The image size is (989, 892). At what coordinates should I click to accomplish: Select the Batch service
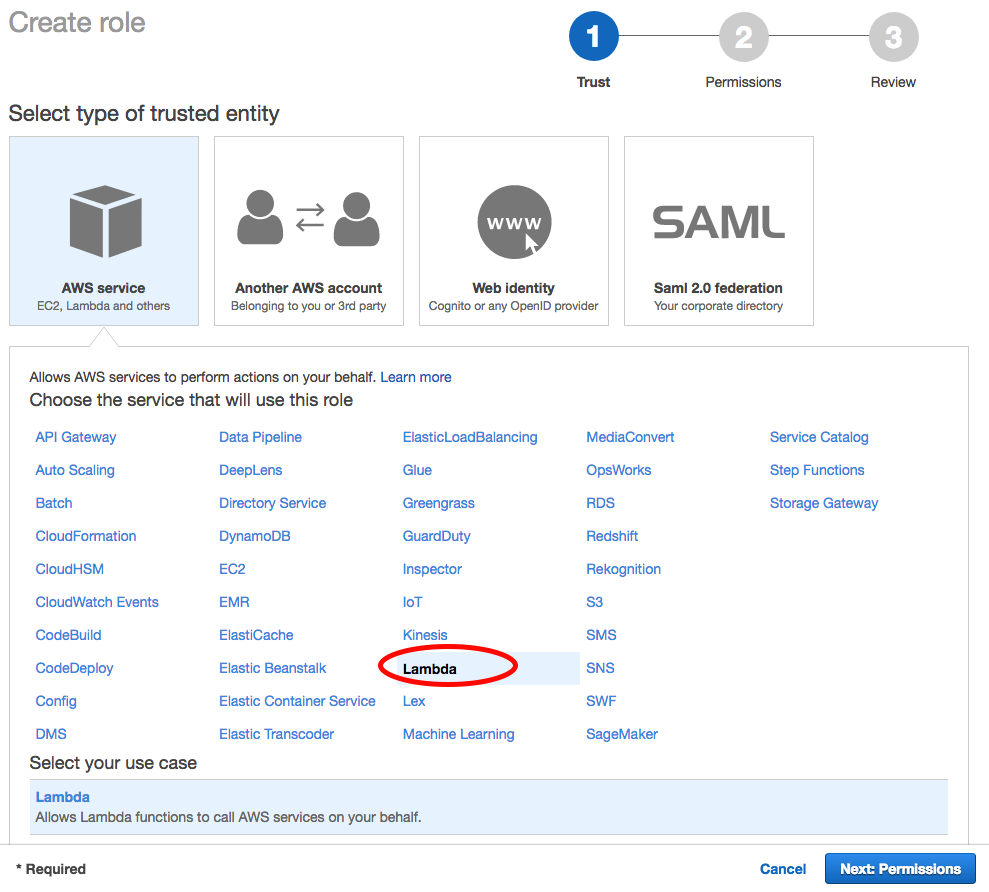coord(54,503)
